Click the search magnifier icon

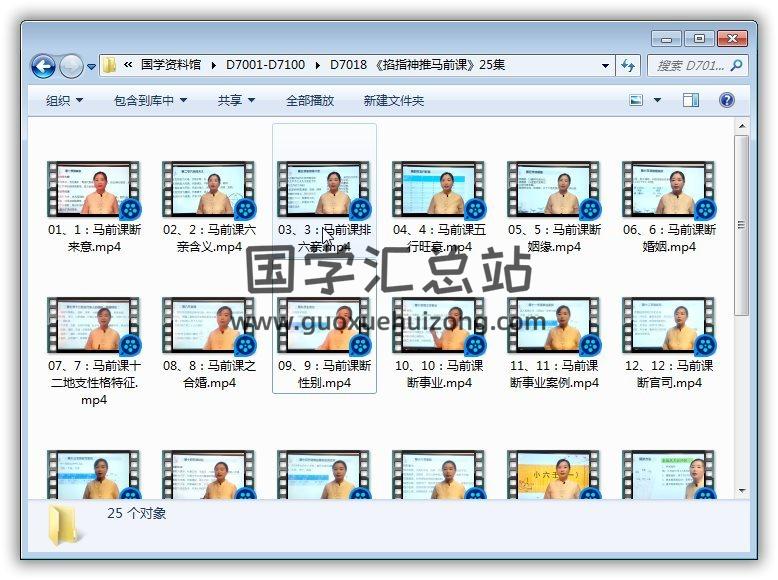click(737, 65)
